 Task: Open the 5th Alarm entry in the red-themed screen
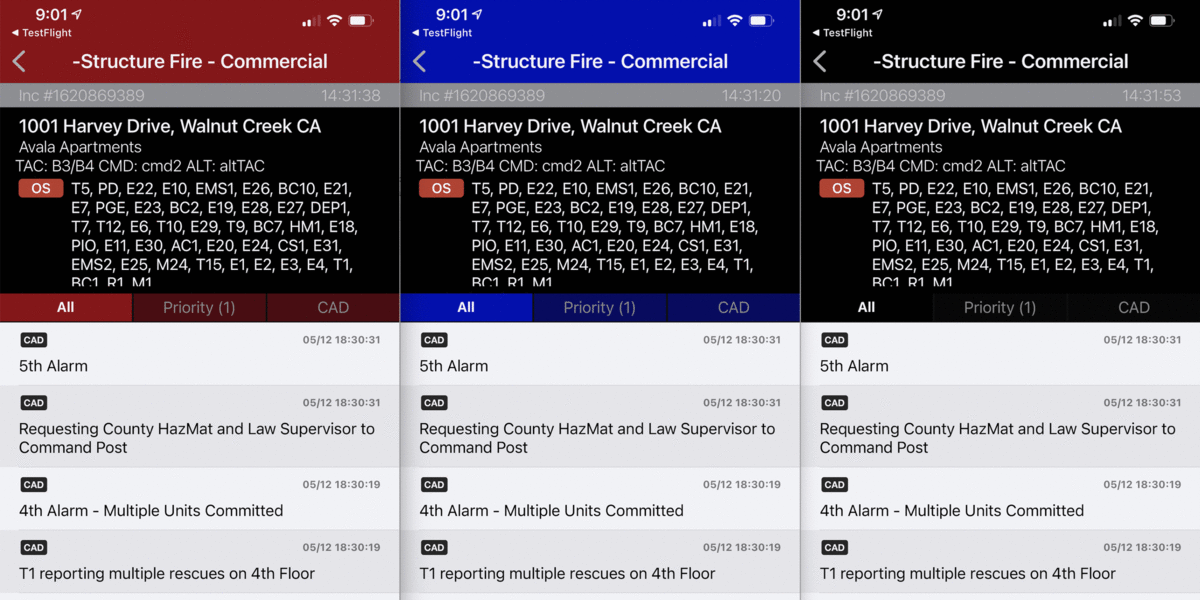(200, 355)
